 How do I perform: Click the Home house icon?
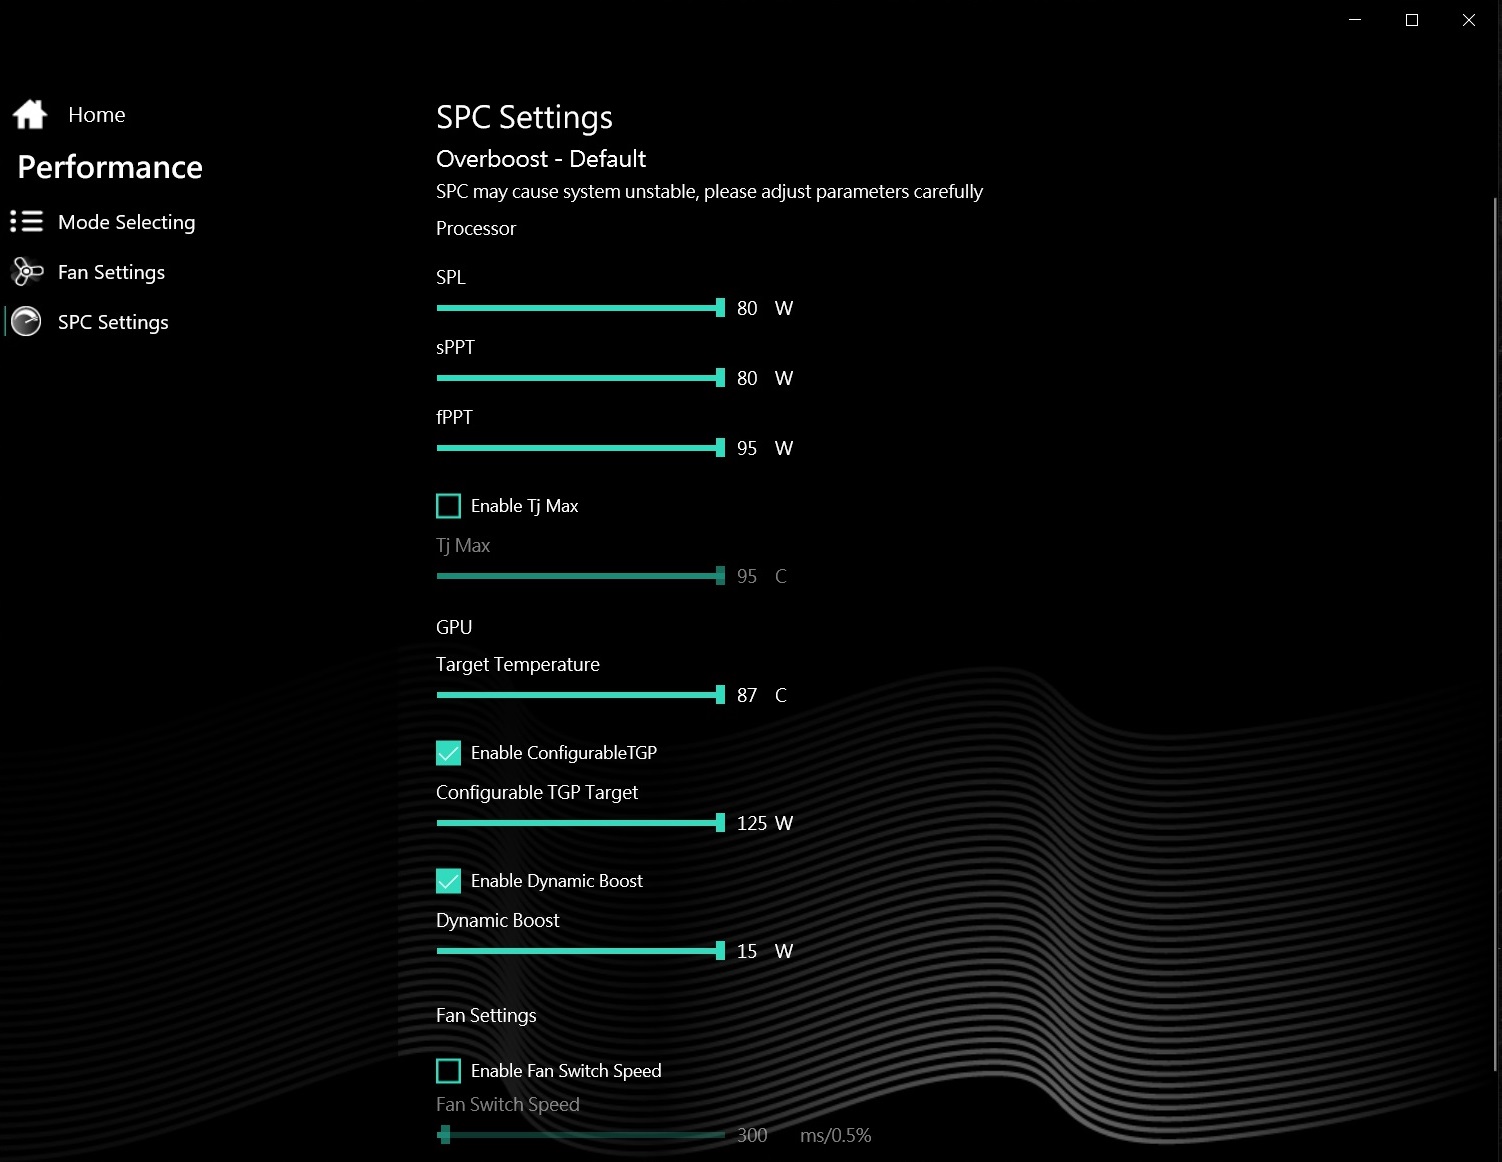tap(30, 115)
